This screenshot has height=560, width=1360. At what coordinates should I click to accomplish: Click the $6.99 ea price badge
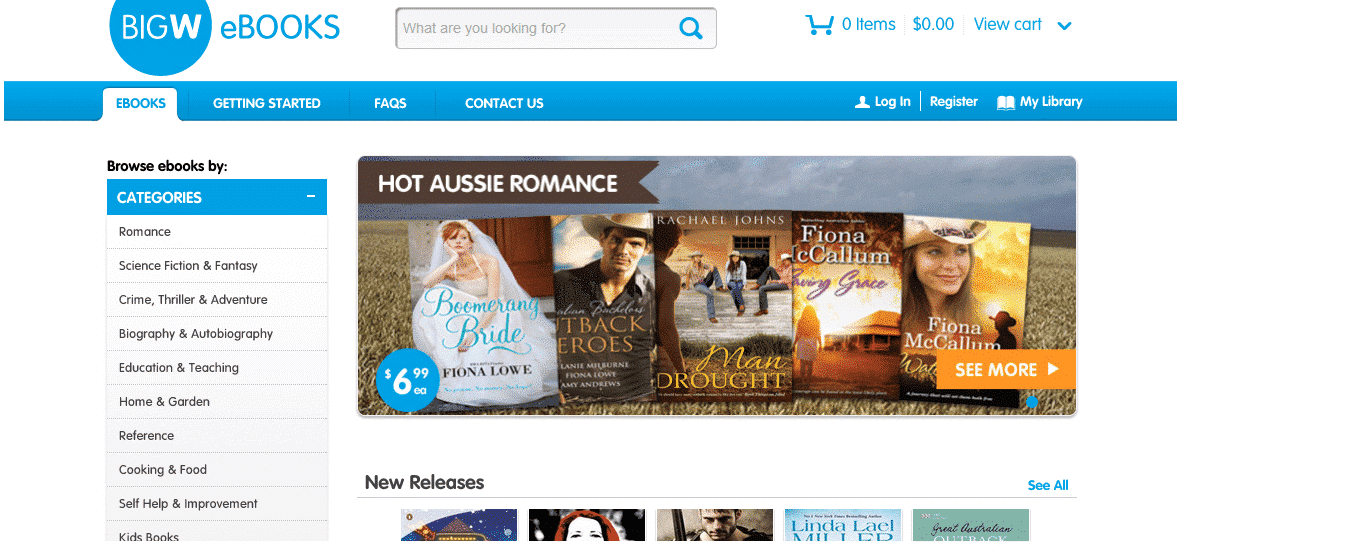click(x=407, y=380)
